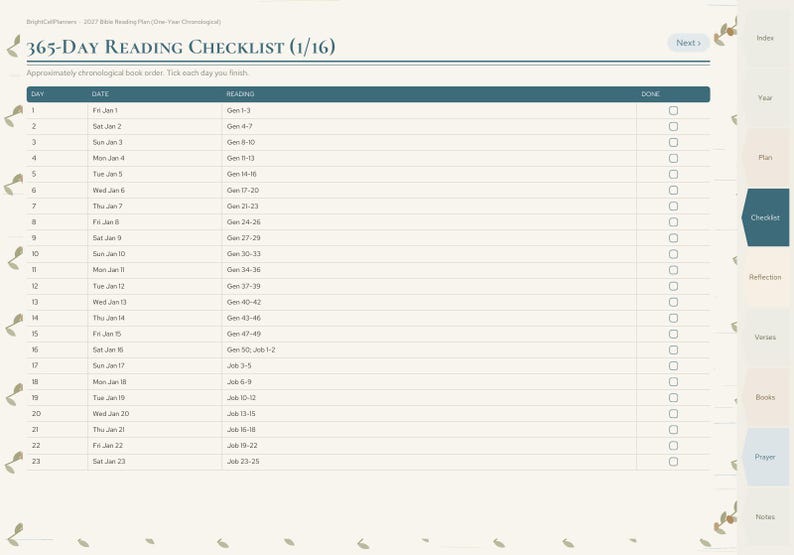
Task: Open the Reflection tab
Action: click(765, 278)
